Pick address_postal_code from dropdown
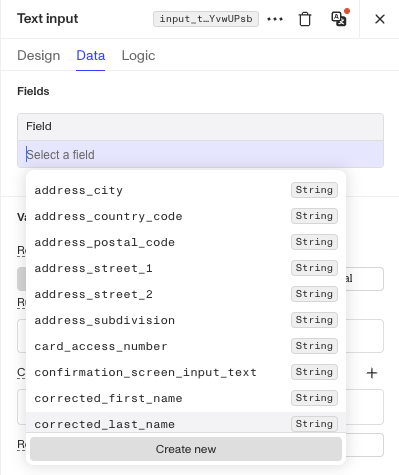Screen dimensions: 399x475 [186, 242]
